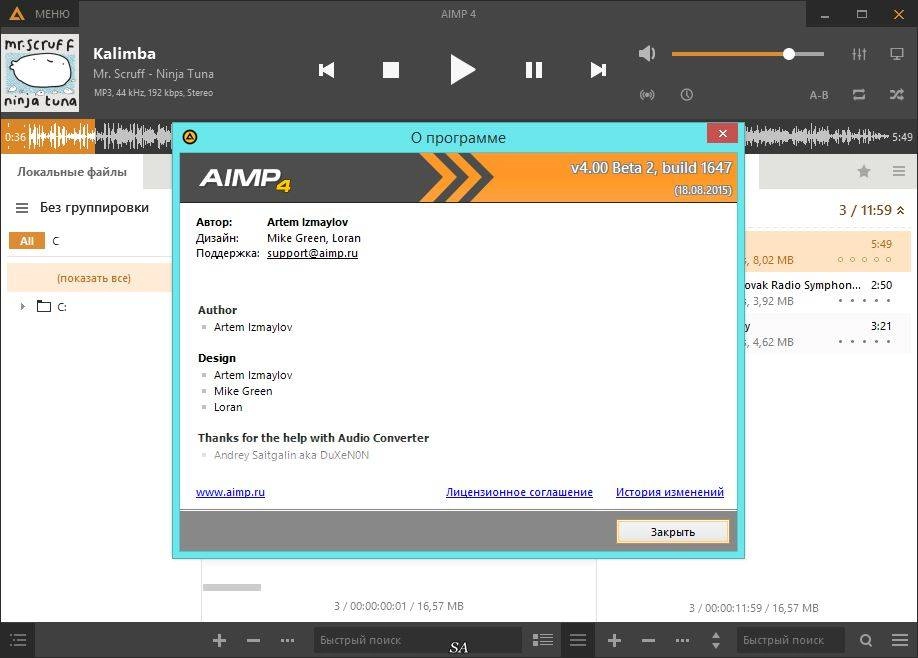
Task: Seek in the waveform progress bar
Action: tap(458, 137)
